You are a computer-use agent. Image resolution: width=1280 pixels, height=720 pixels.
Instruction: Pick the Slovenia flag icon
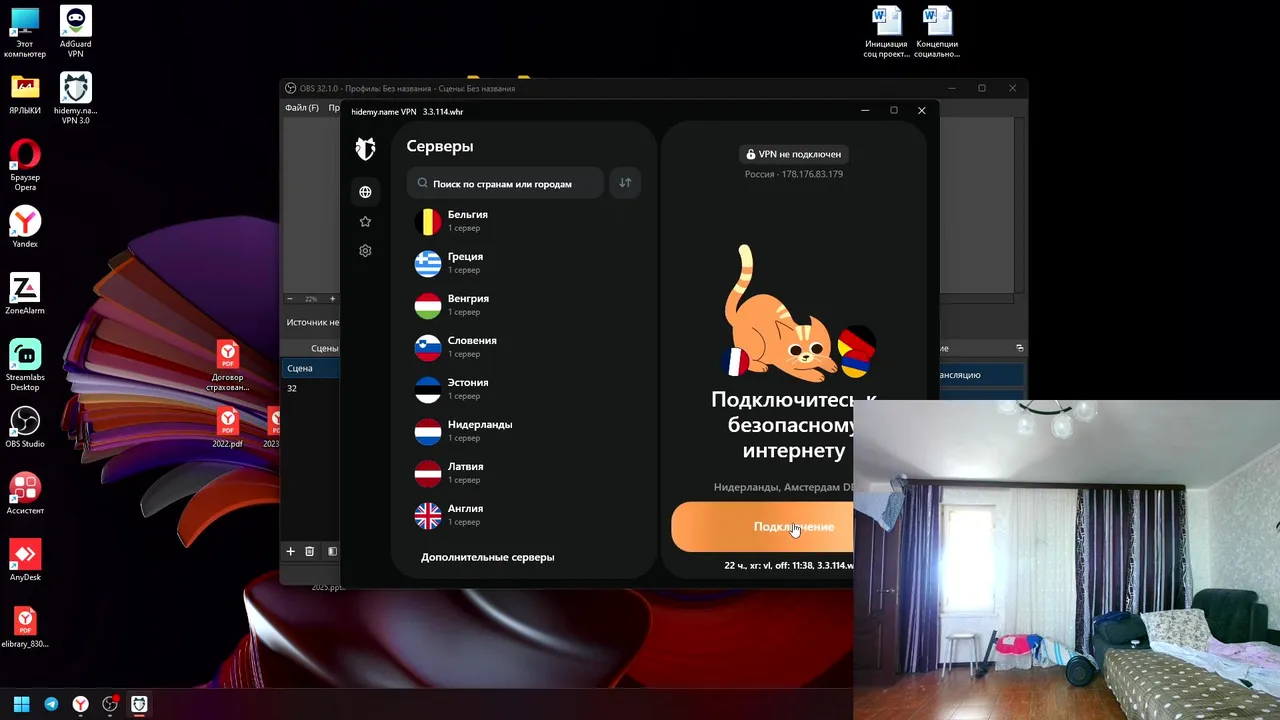pyautogui.click(x=428, y=347)
